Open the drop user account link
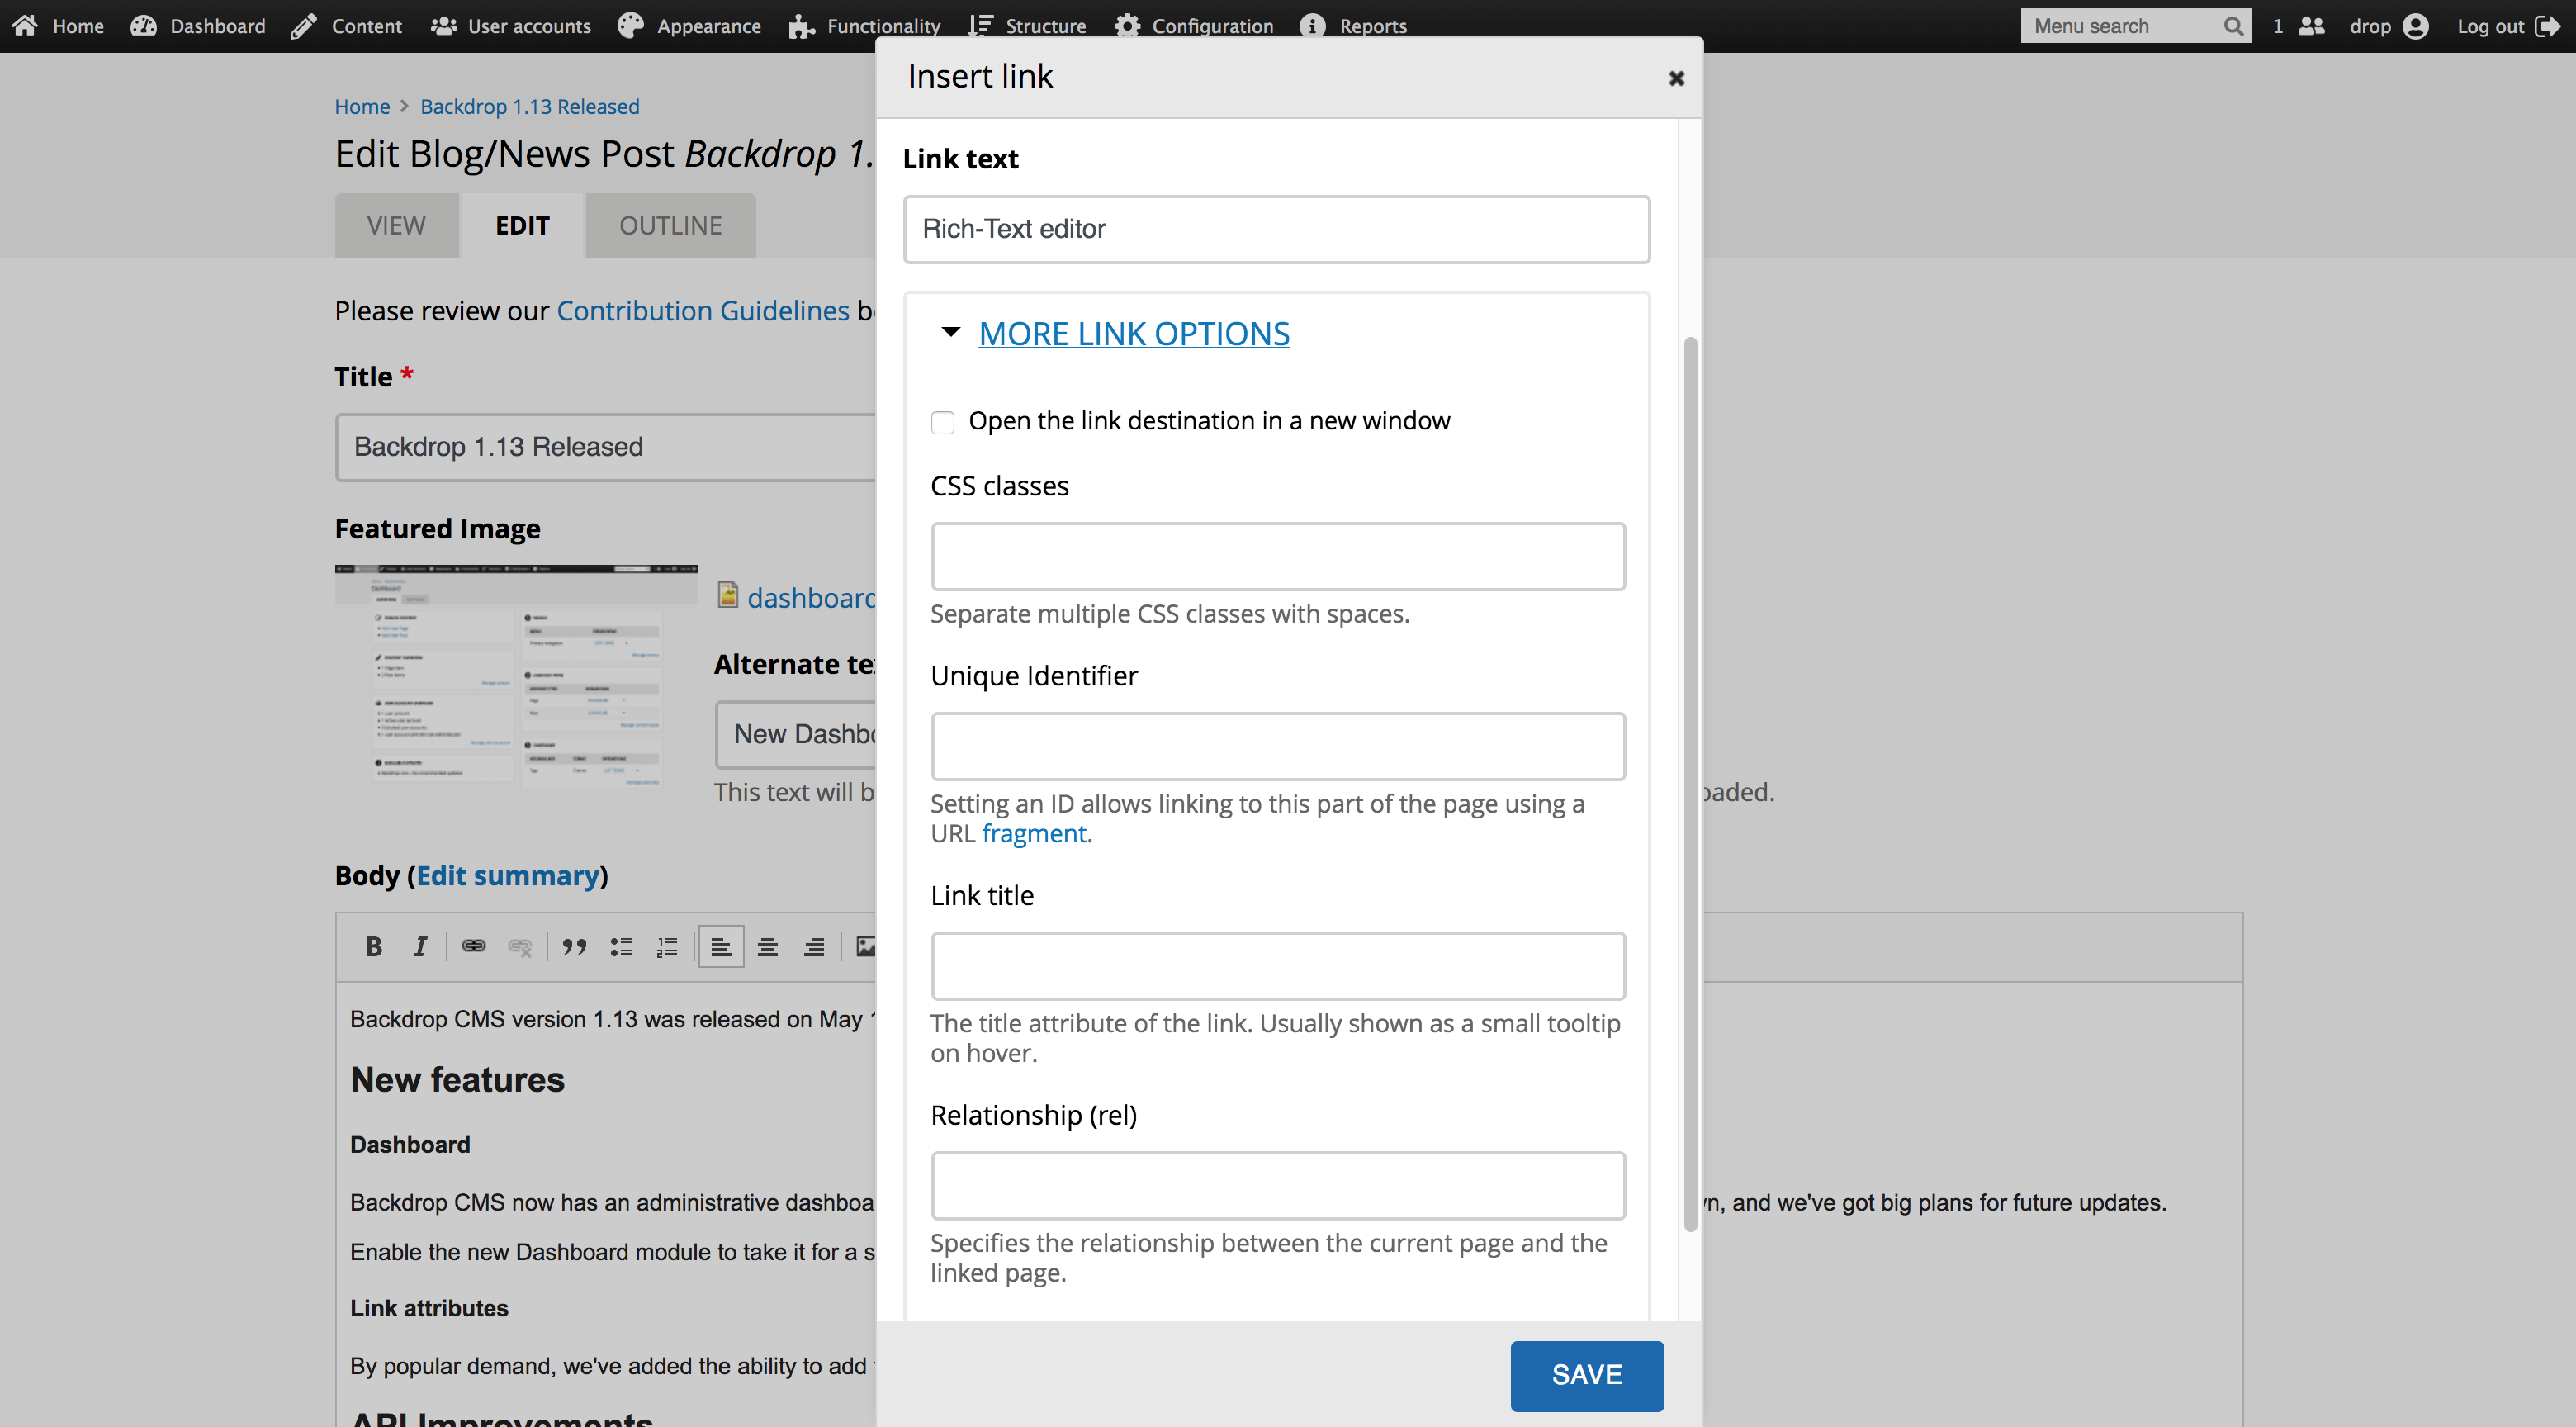 tap(2388, 26)
